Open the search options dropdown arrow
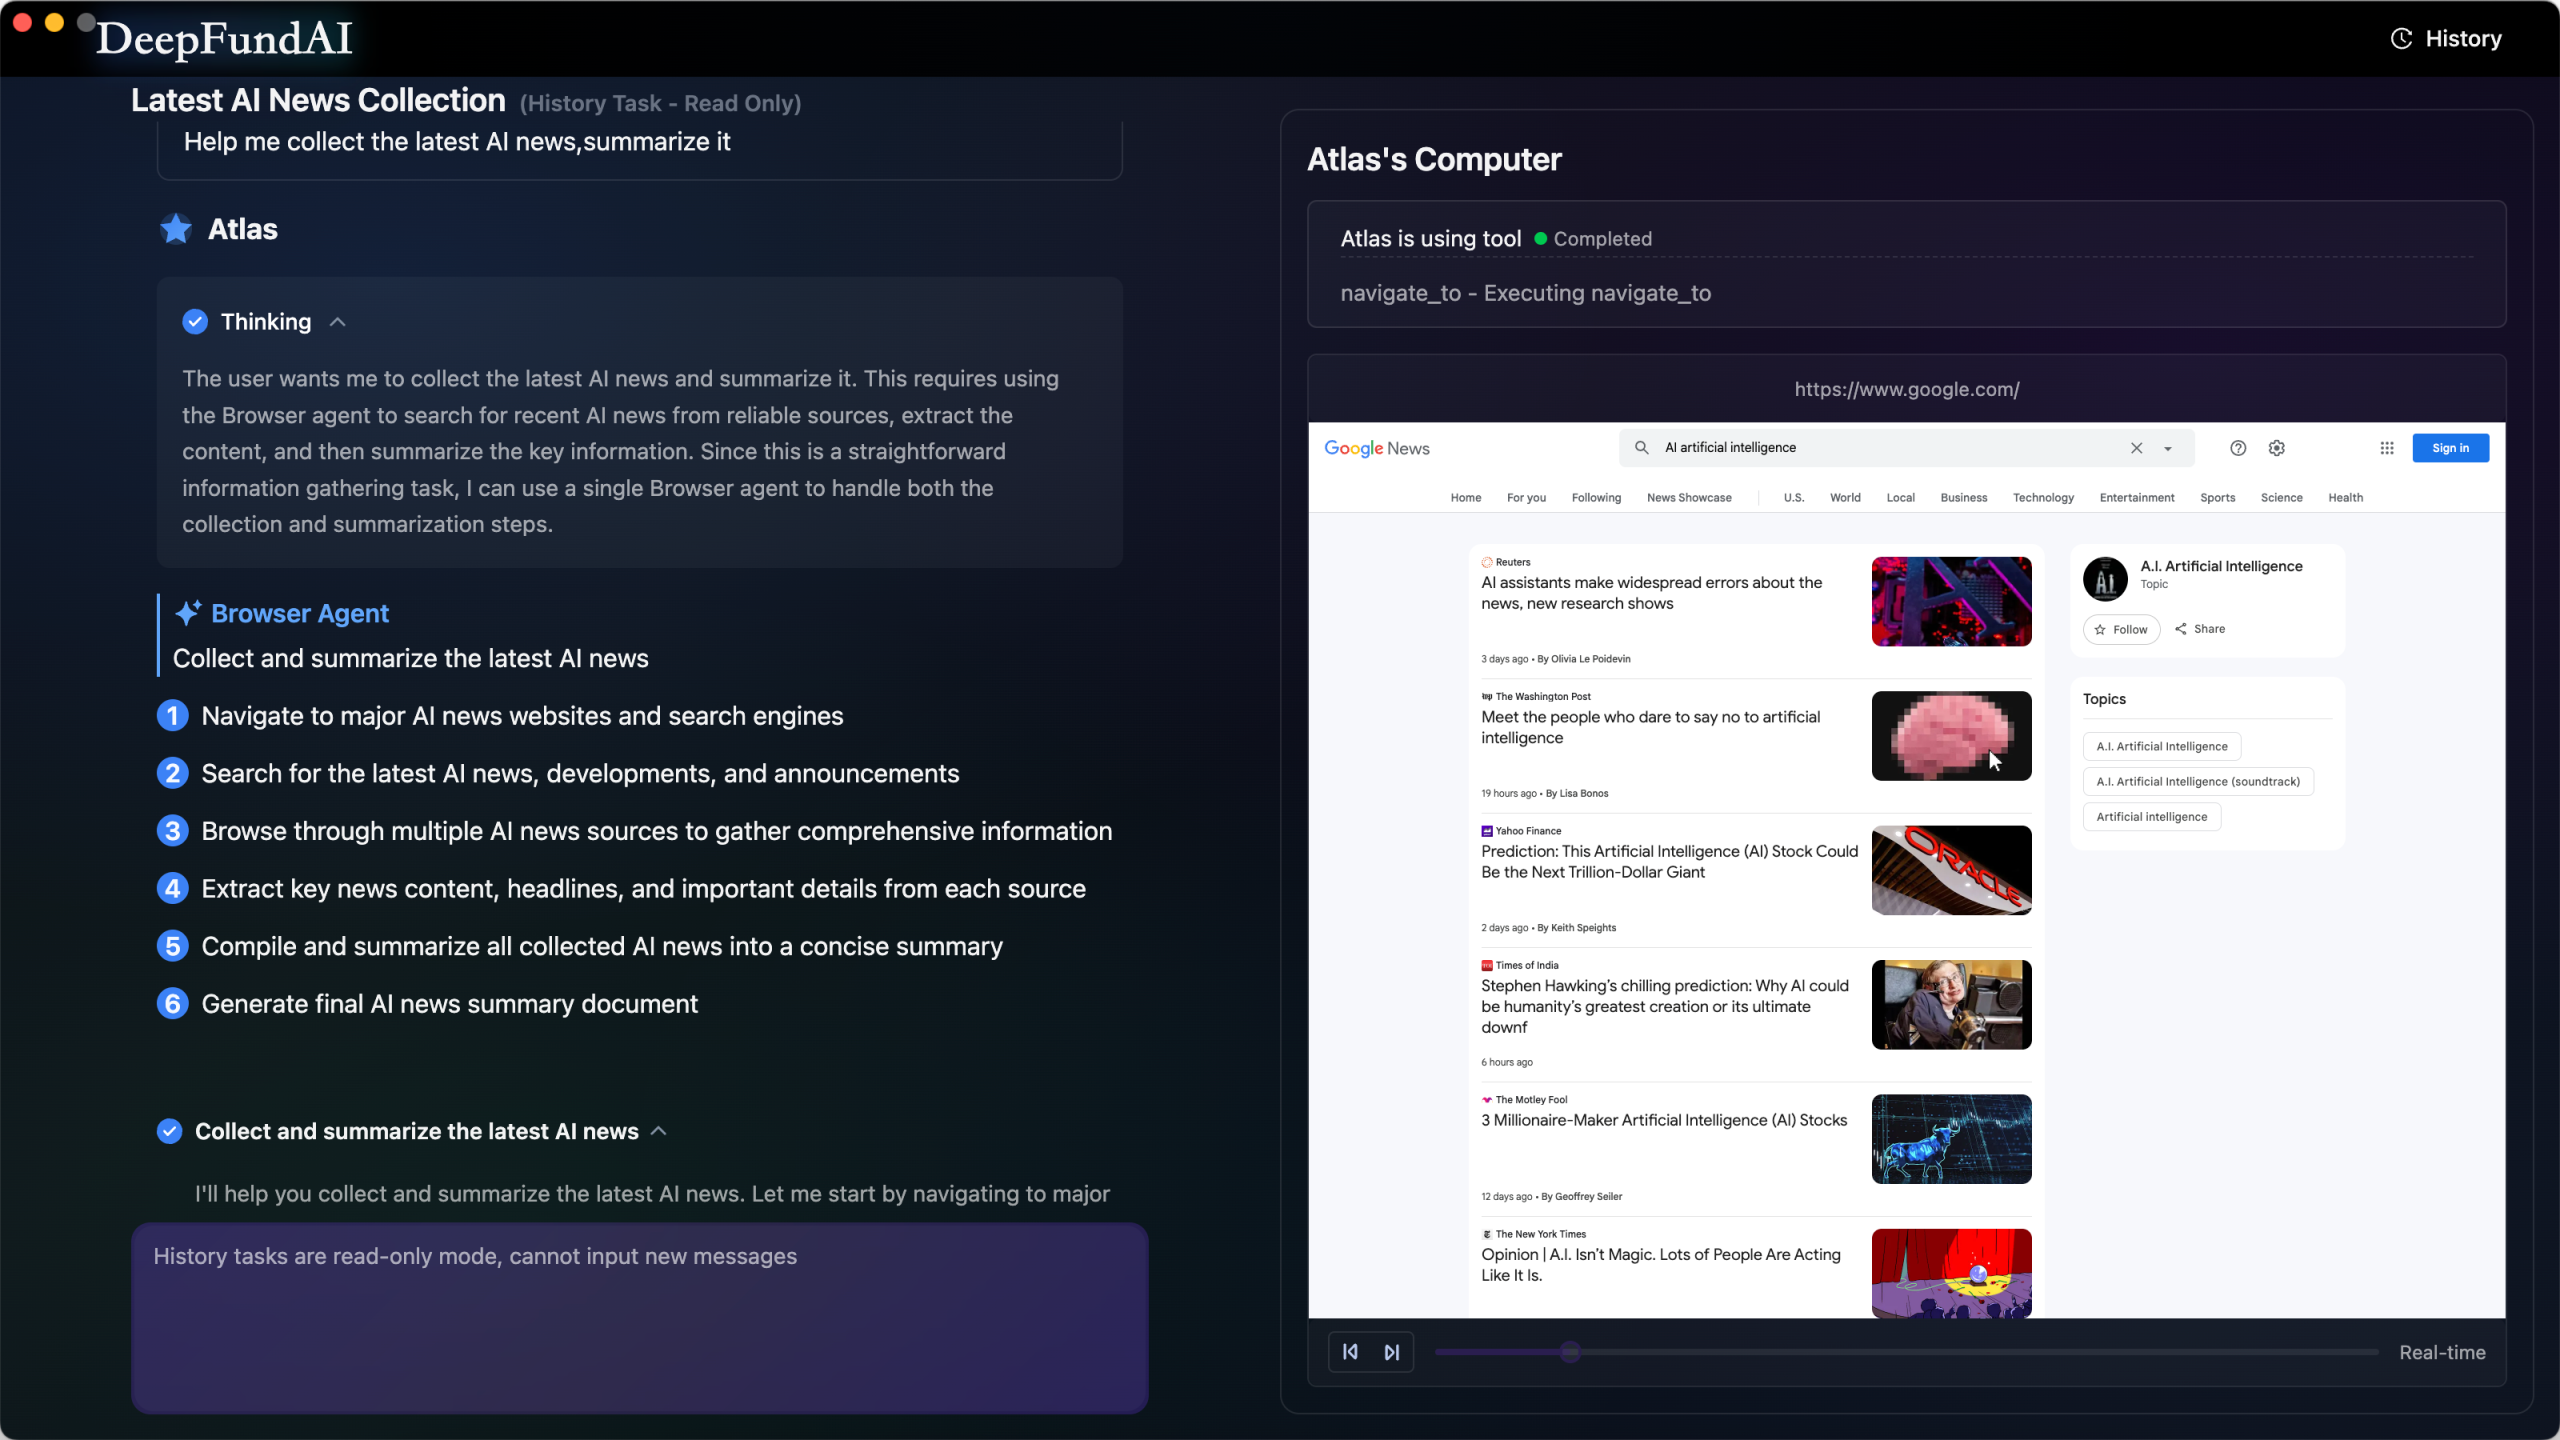 [x=2168, y=448]
